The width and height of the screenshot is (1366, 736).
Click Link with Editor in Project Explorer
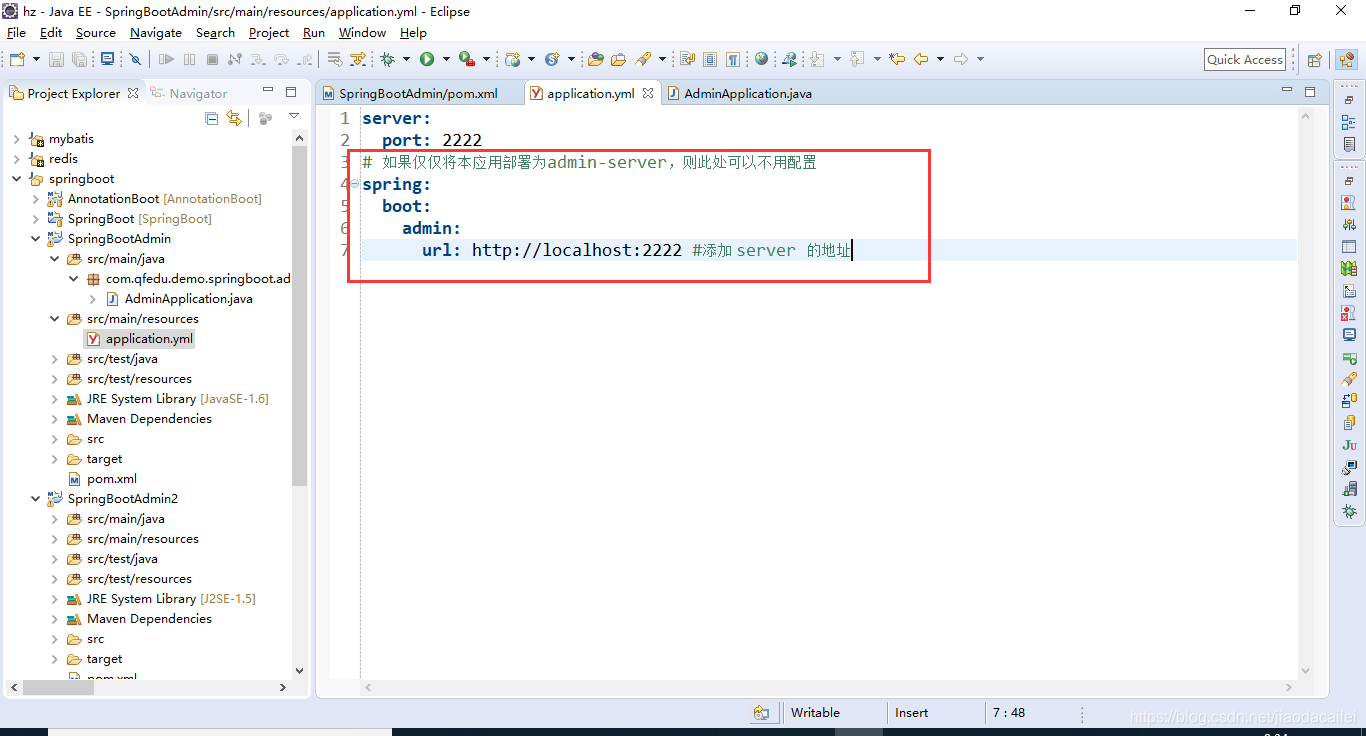[234, 118]
